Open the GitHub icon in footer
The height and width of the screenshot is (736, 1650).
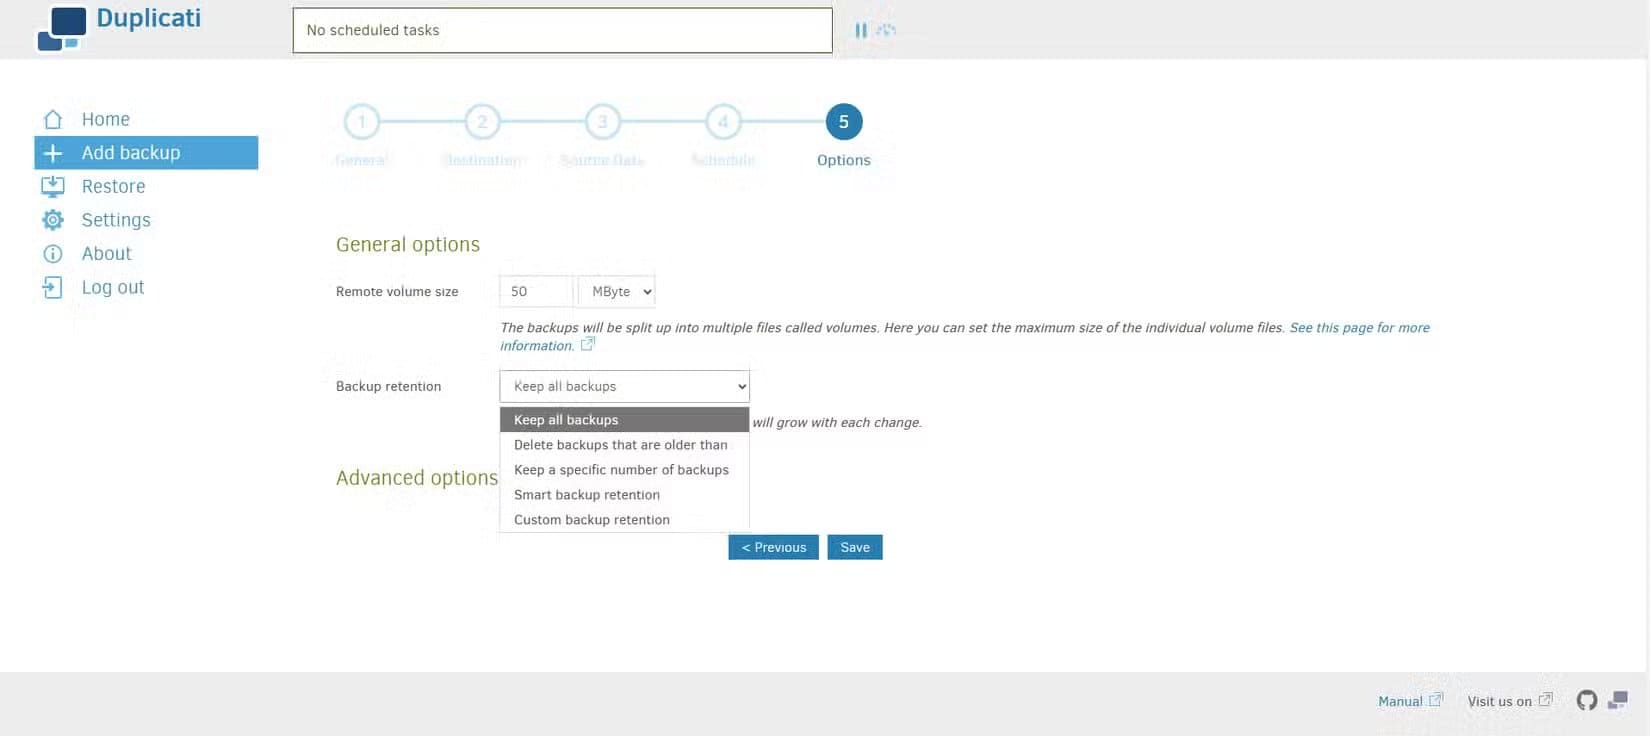pos(1586,700)
